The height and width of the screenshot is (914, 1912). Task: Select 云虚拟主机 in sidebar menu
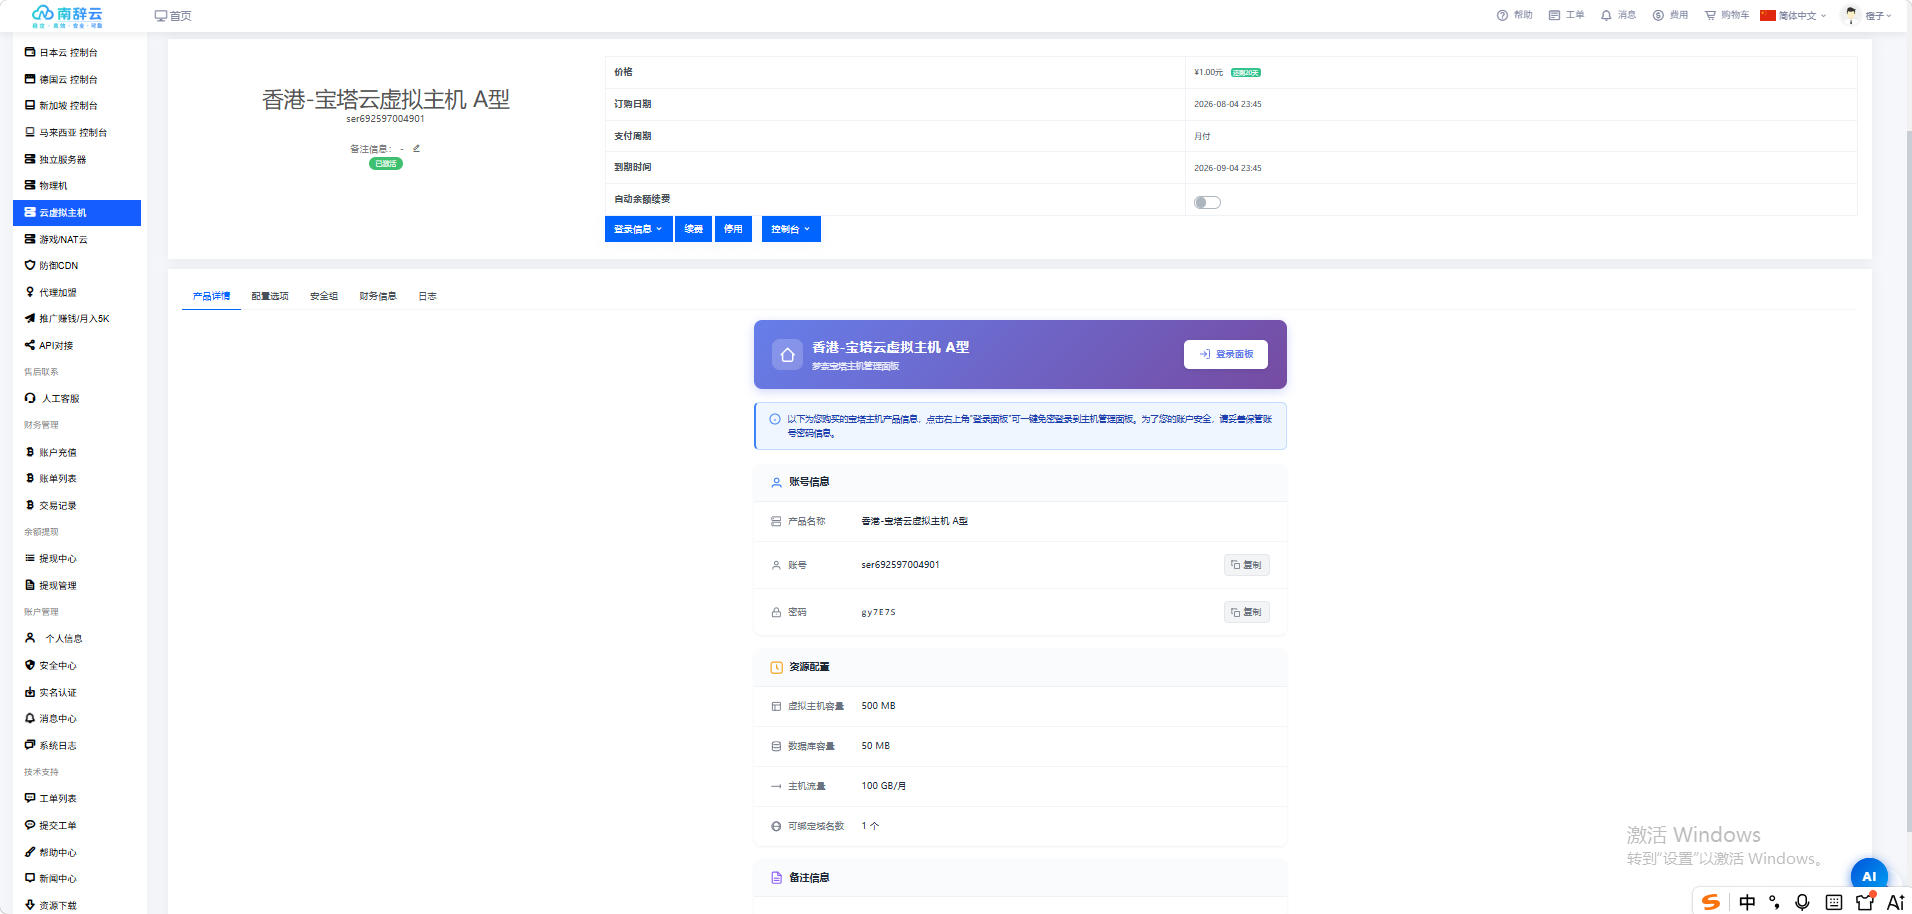pos(77,212)
